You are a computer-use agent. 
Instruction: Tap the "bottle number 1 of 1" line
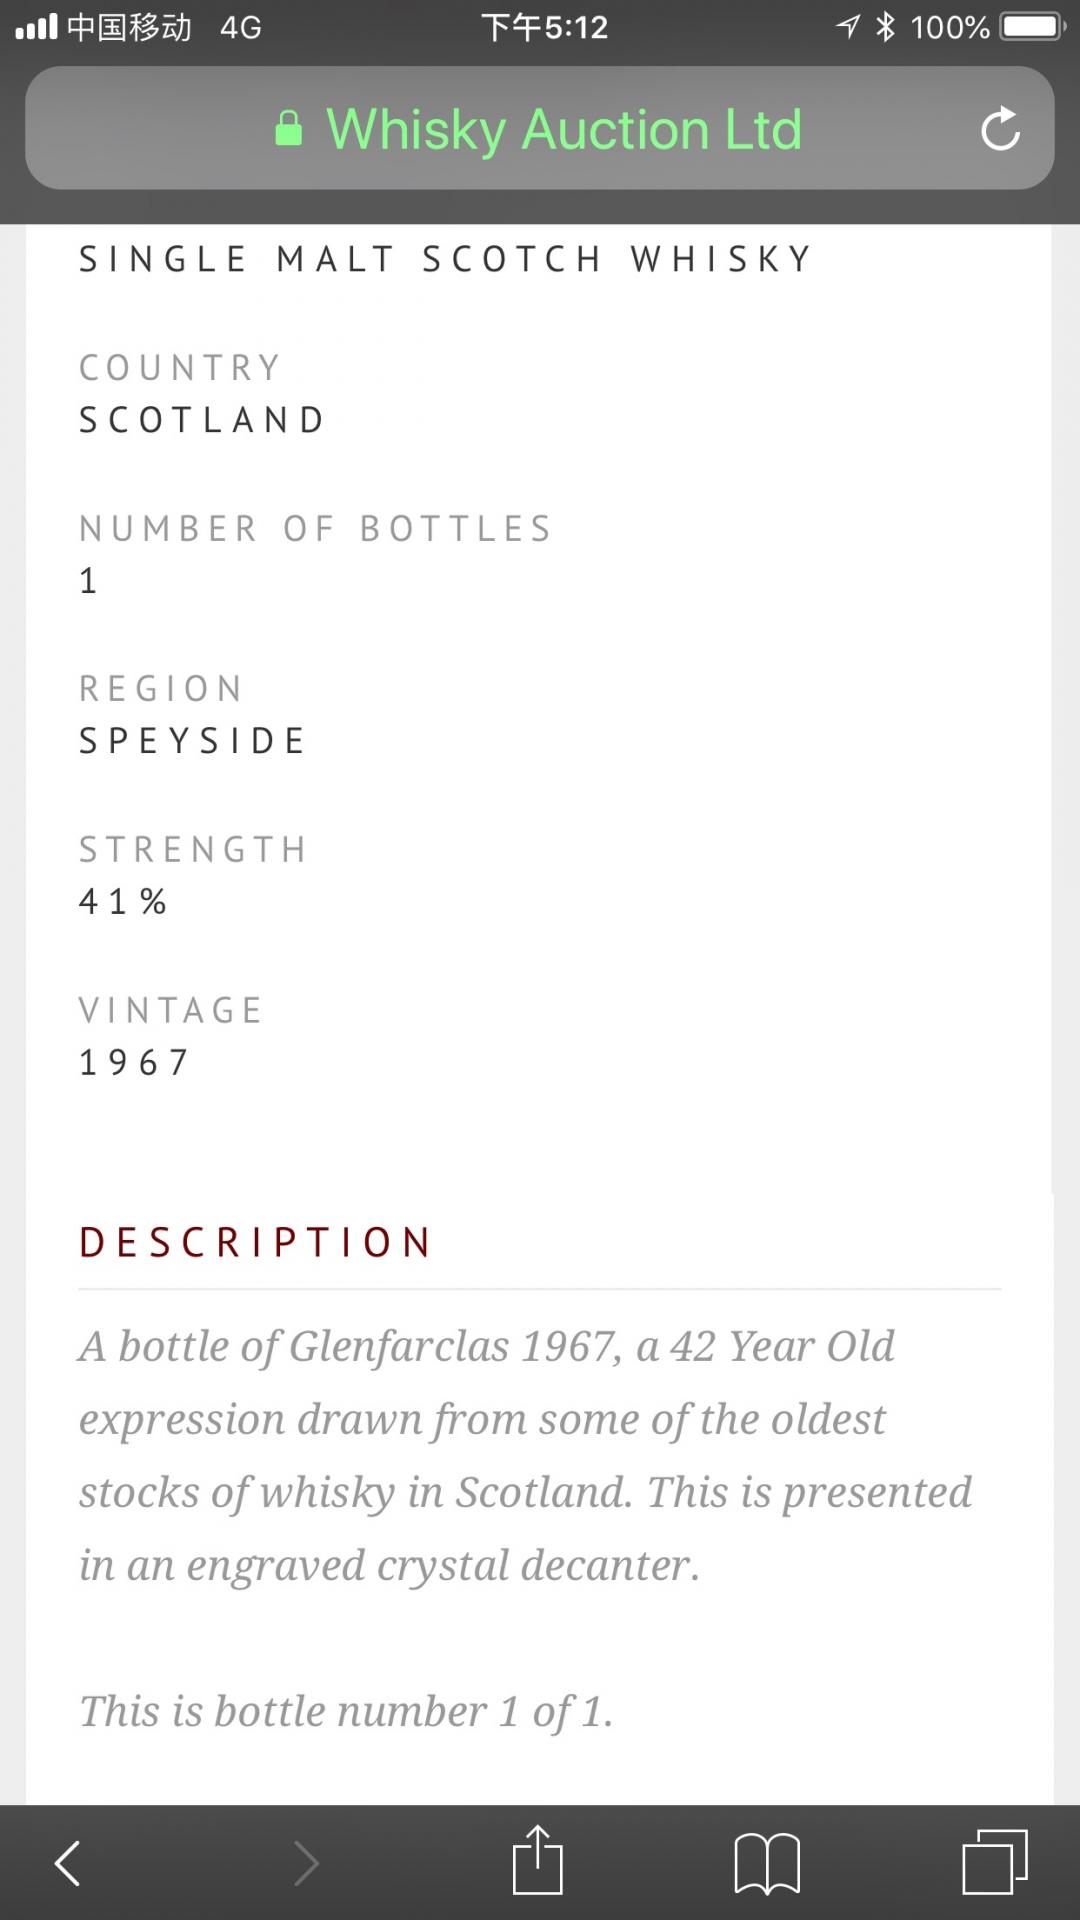tap(346, 1711)
